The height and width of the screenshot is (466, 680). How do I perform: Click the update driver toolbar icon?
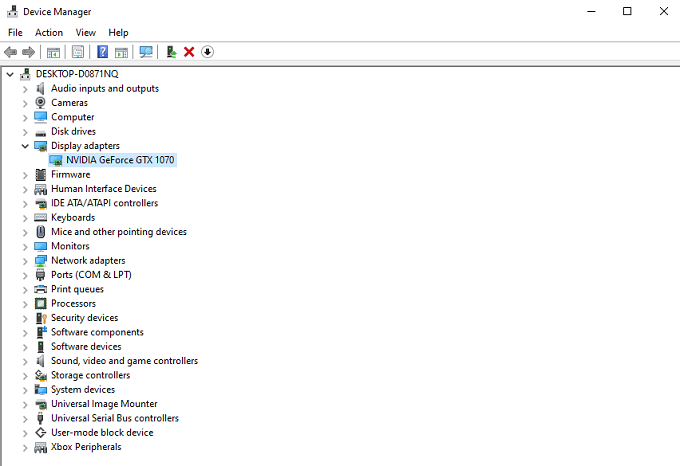tap(171, 52)
